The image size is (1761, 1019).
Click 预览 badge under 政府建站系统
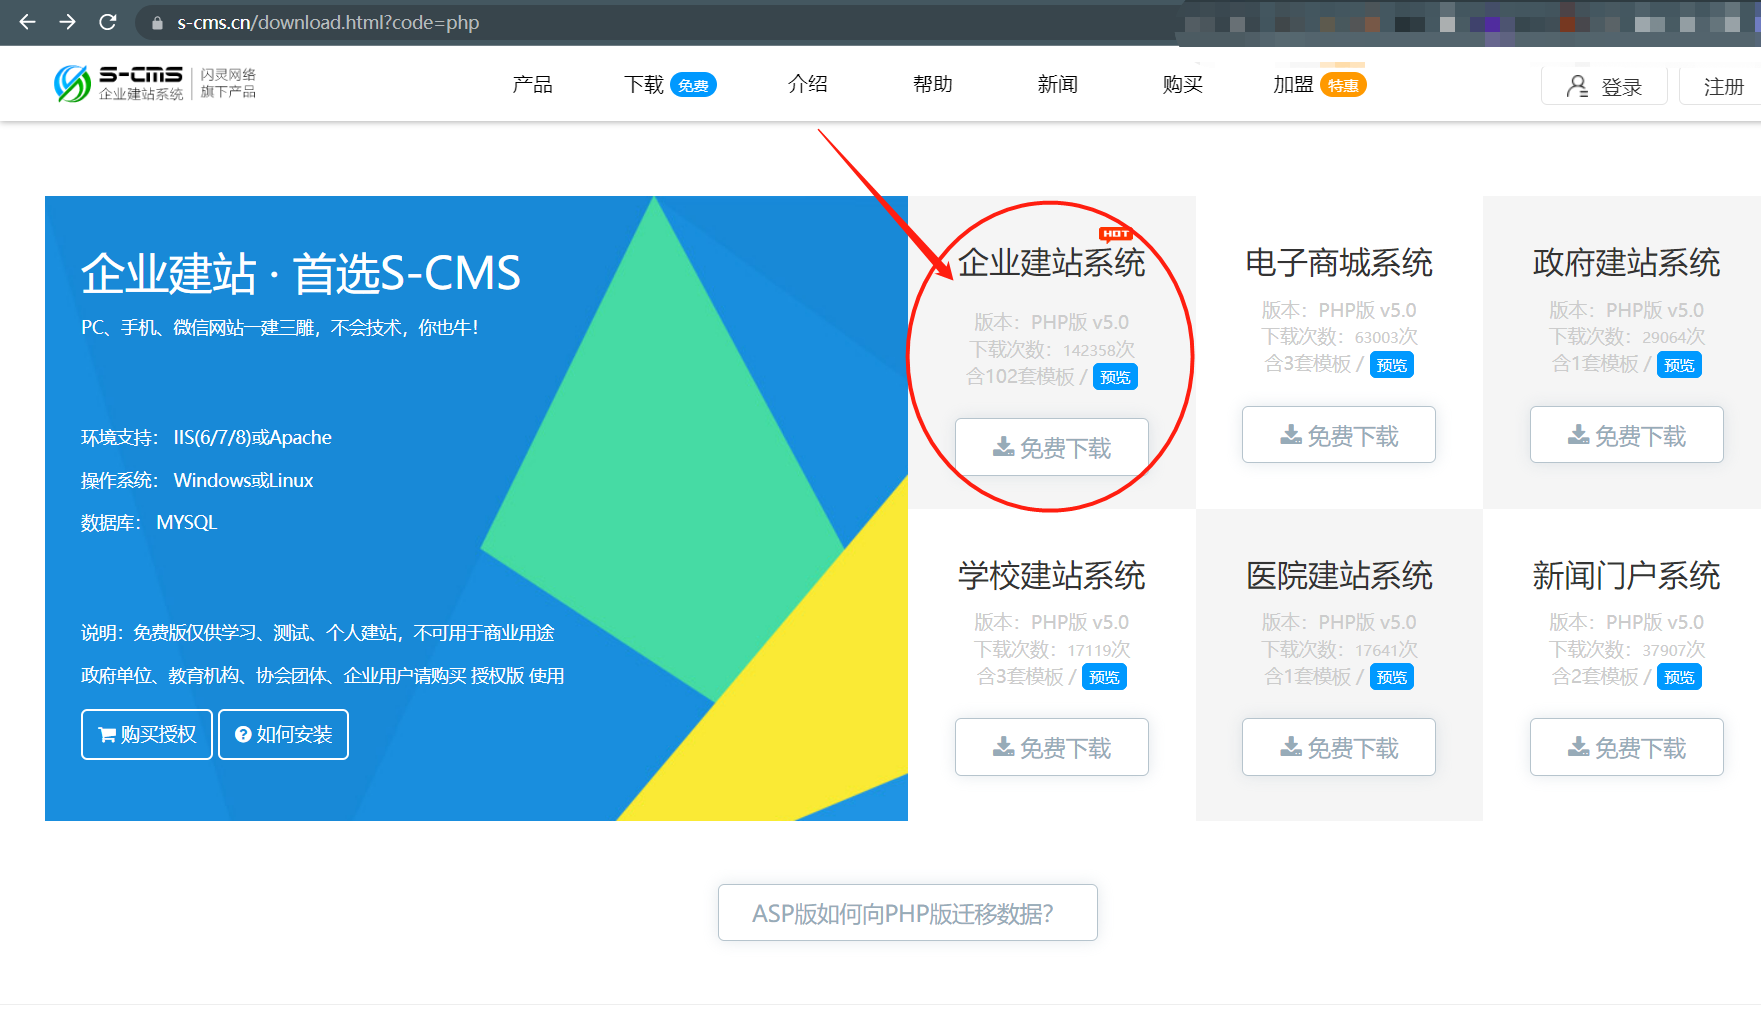1679,364
